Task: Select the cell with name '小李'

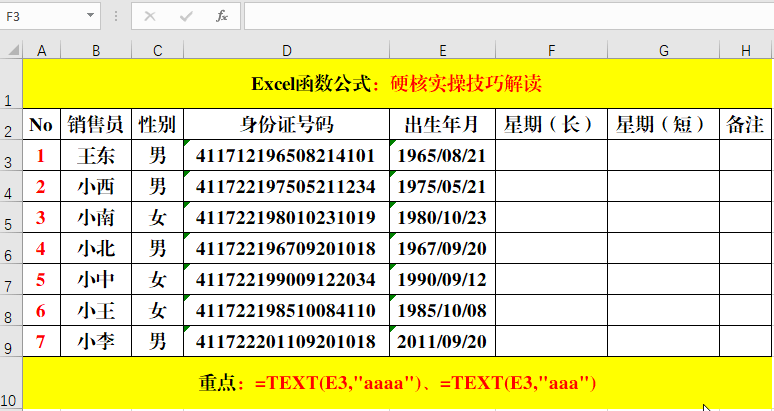Action: click(x=96, y=341)
